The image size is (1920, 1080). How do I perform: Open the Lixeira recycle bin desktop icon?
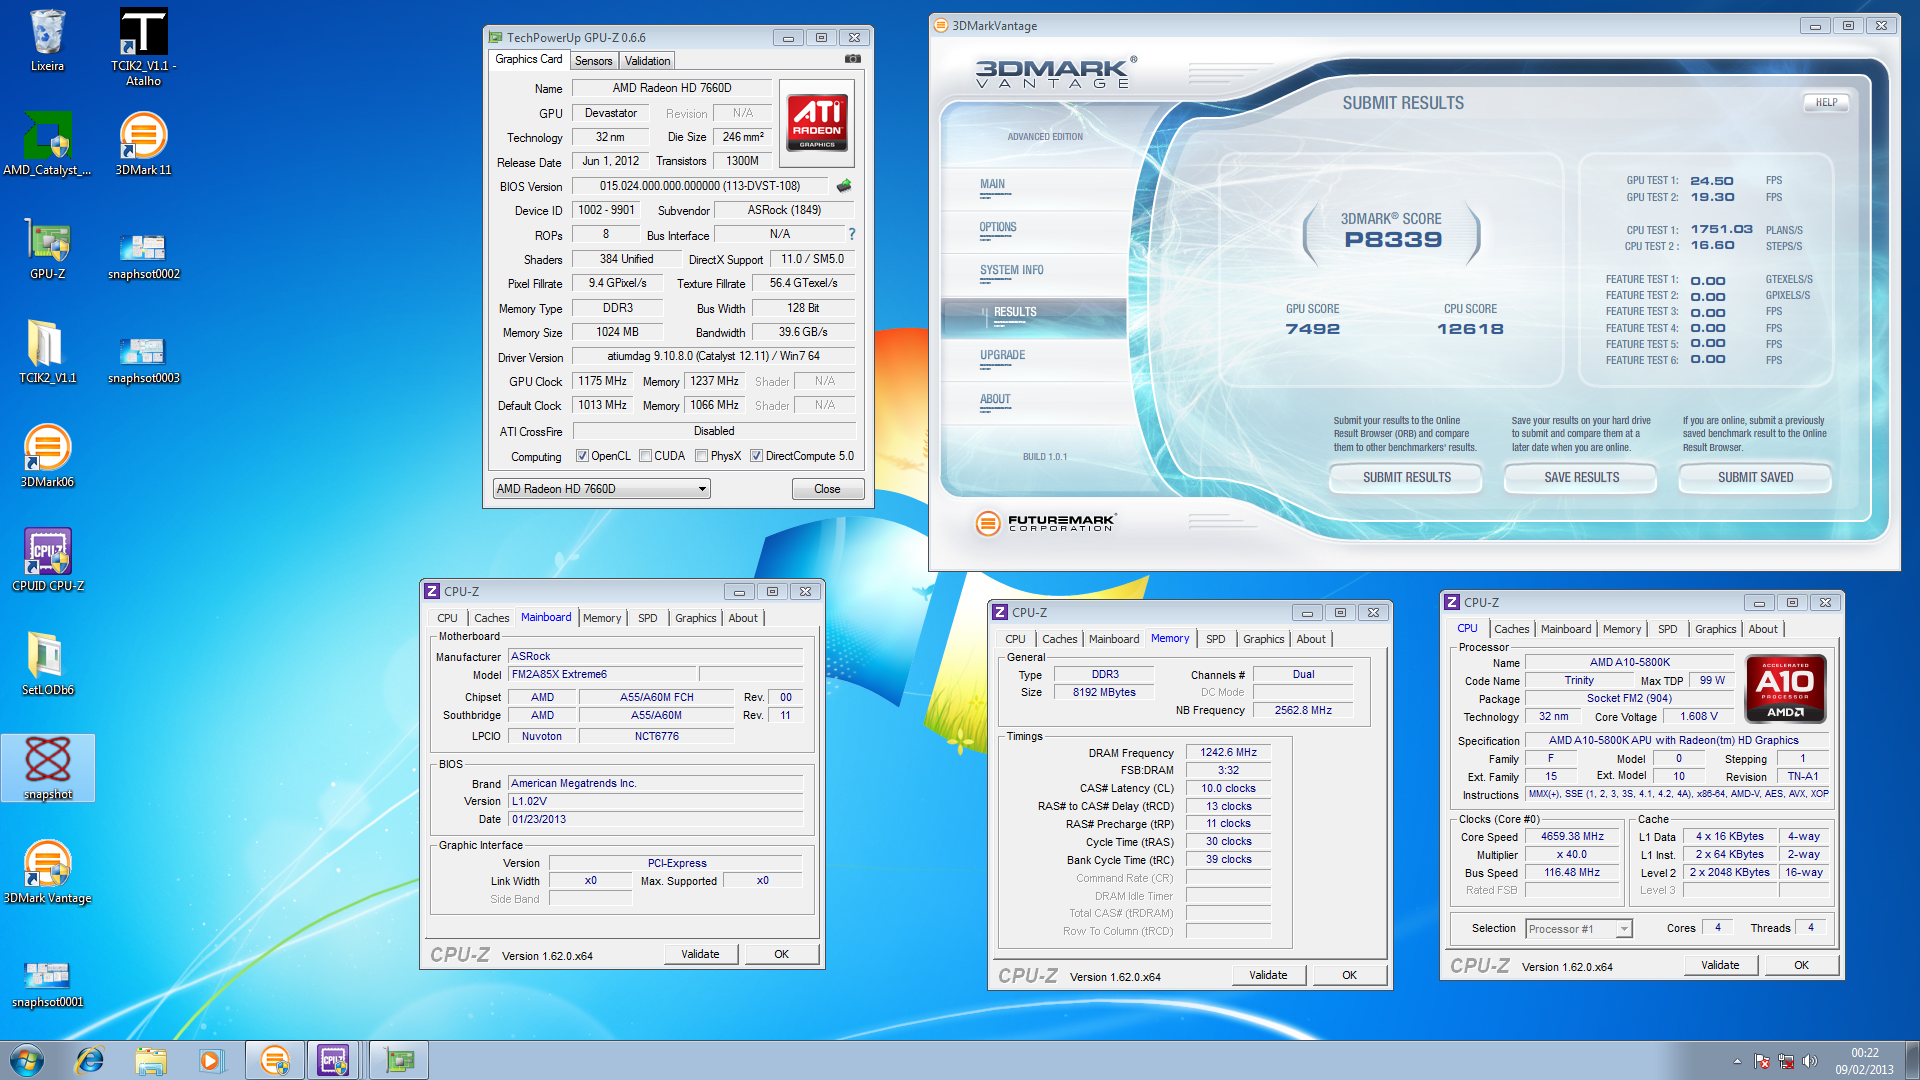47,41
